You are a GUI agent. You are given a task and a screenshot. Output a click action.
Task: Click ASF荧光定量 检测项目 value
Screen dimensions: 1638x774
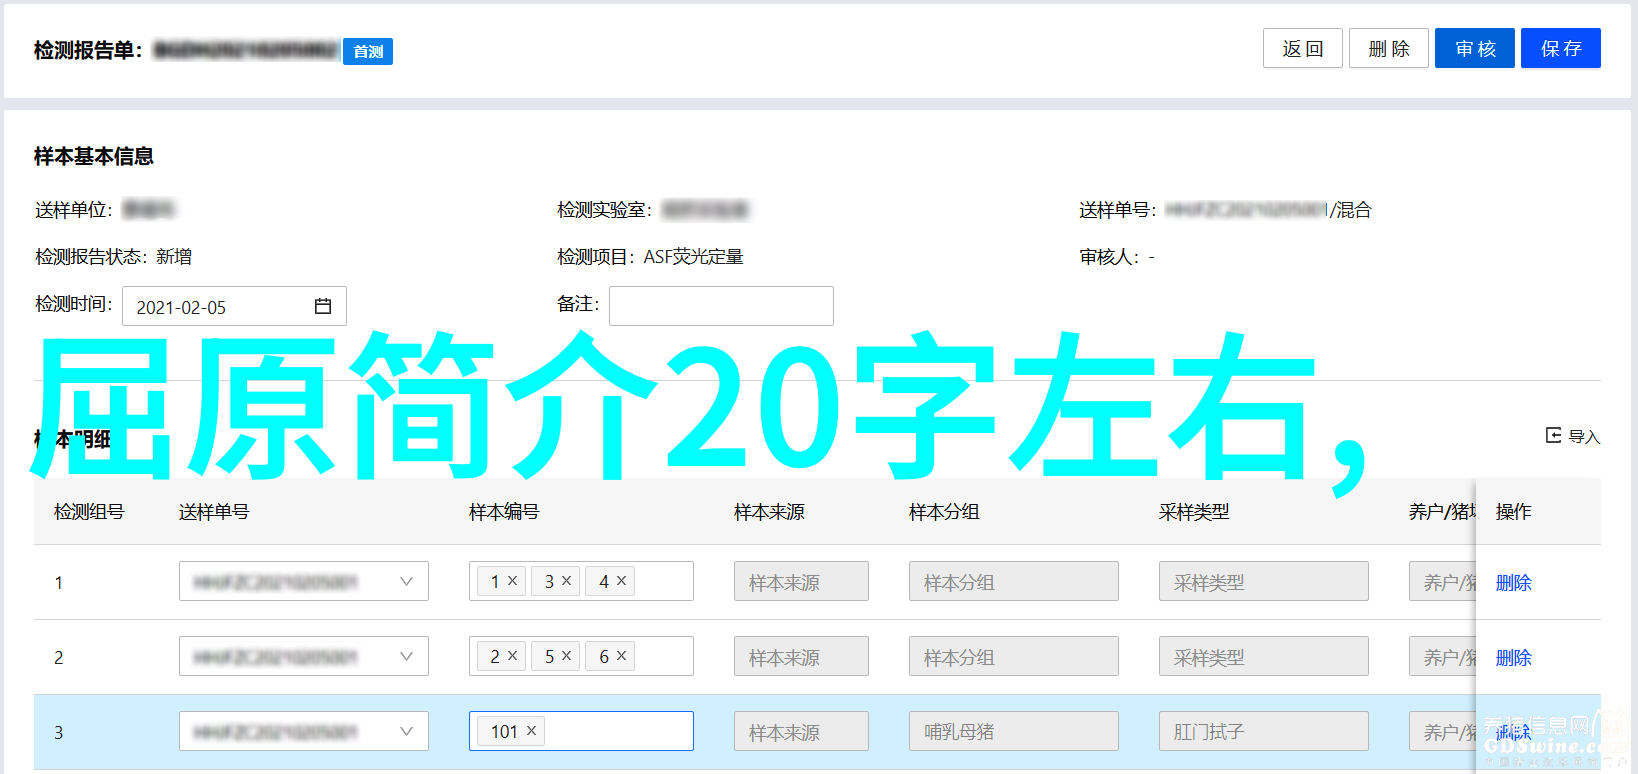click(x=693, y=257)
